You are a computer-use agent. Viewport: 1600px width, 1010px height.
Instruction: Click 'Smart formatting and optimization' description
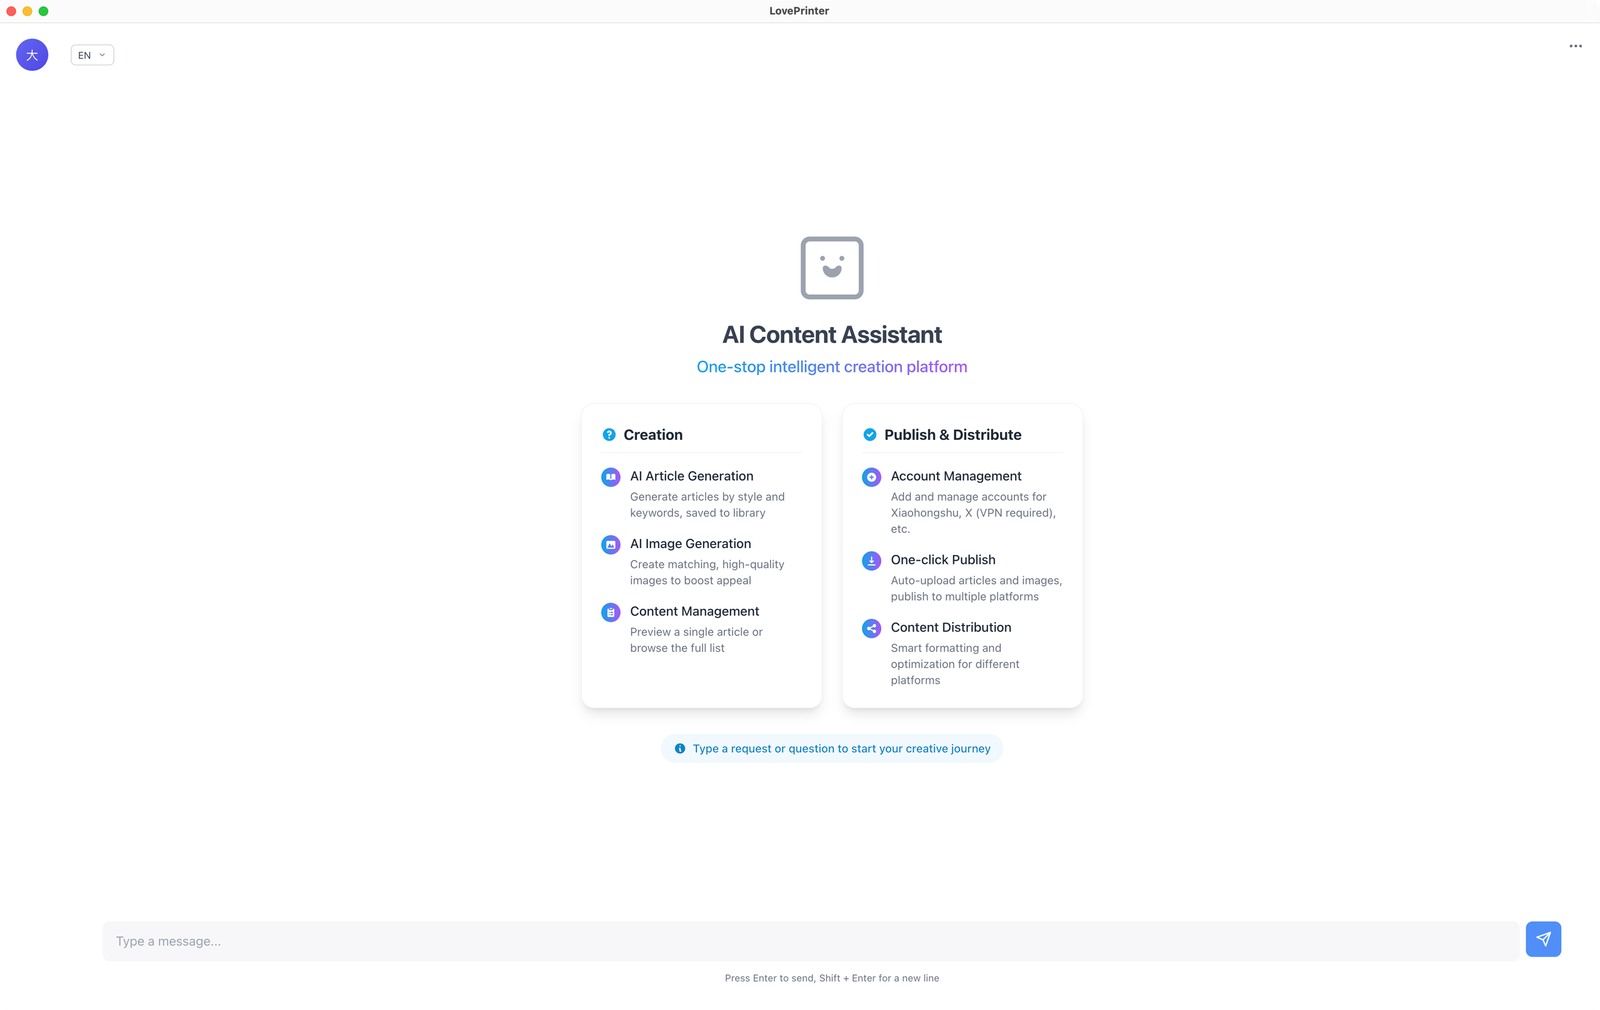click(955, 664)
